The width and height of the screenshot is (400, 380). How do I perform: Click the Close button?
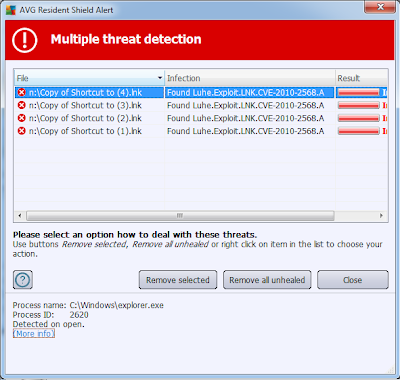tap(353, 280)
